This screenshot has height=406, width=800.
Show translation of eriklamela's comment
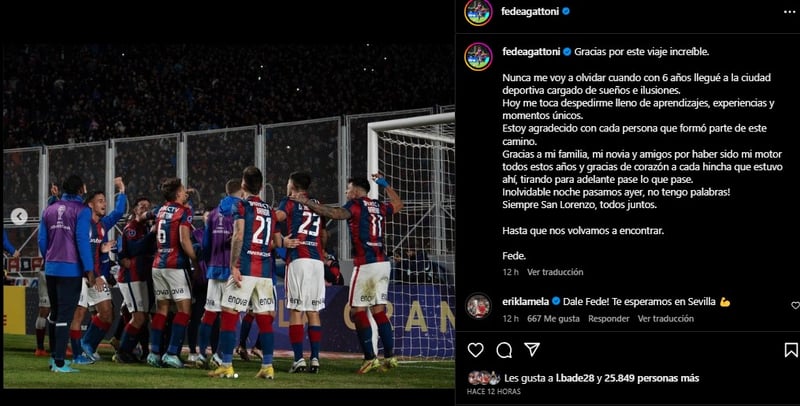pos(665,319)
